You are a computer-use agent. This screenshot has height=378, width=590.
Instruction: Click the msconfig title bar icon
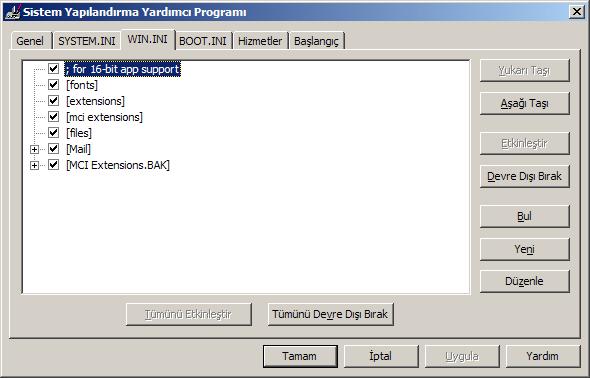pyautogui.click(x=12, y=12)
